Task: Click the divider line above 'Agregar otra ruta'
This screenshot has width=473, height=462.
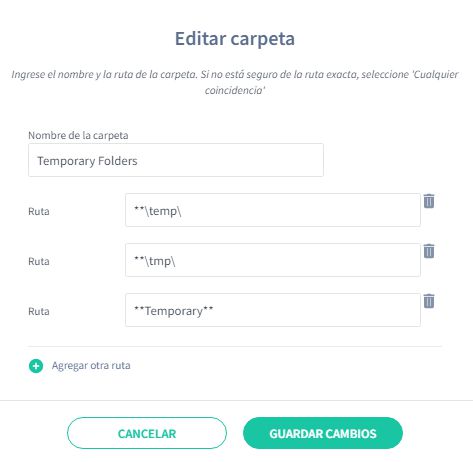Action: (235, 347)
